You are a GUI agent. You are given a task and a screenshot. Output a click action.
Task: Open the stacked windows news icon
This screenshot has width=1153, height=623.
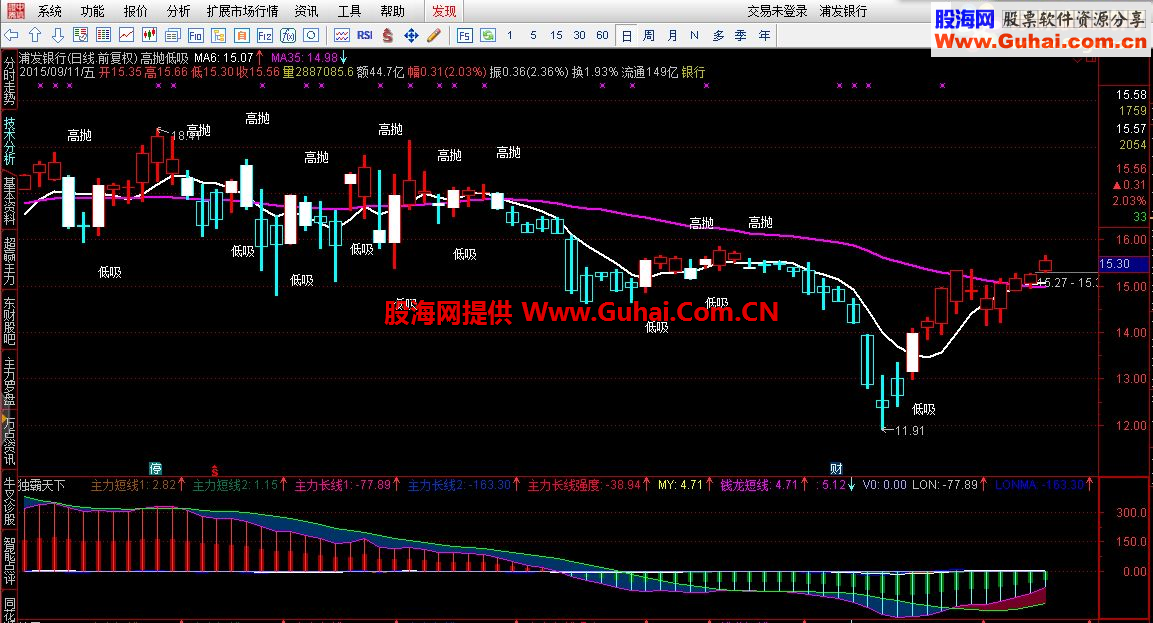click(173, 35)
